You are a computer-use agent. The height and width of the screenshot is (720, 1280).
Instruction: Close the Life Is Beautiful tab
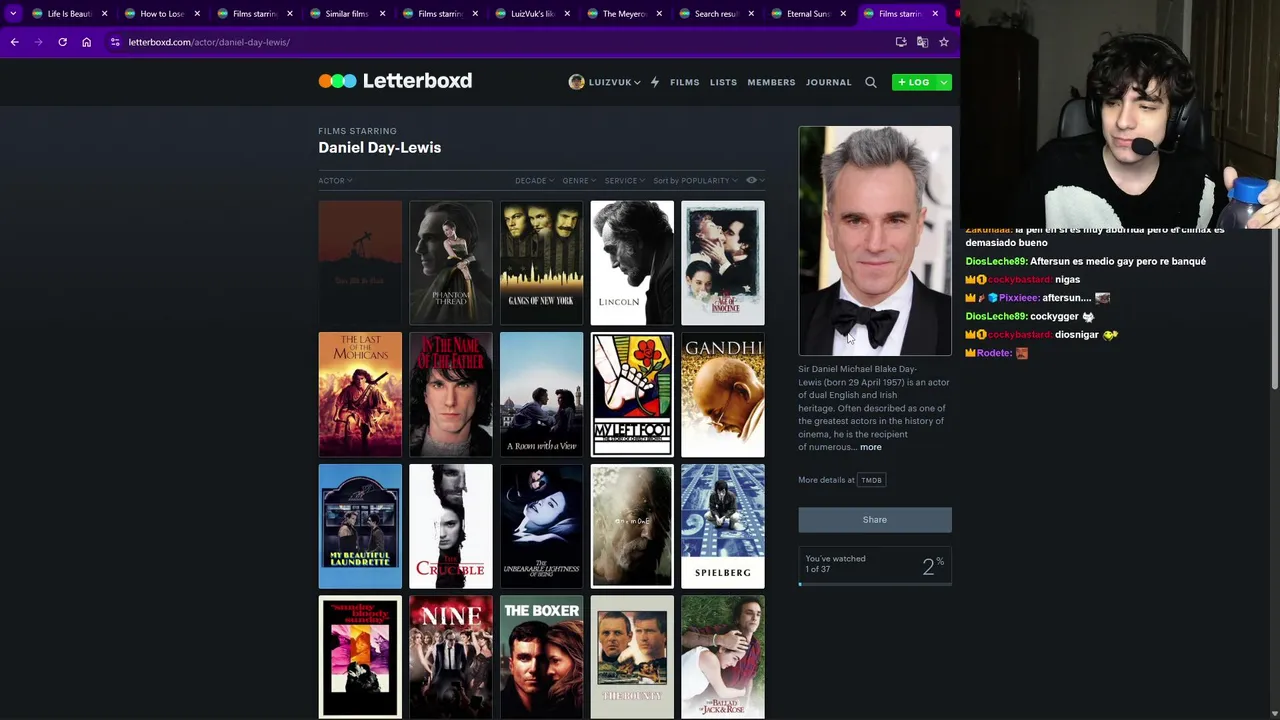click(104, 14)
